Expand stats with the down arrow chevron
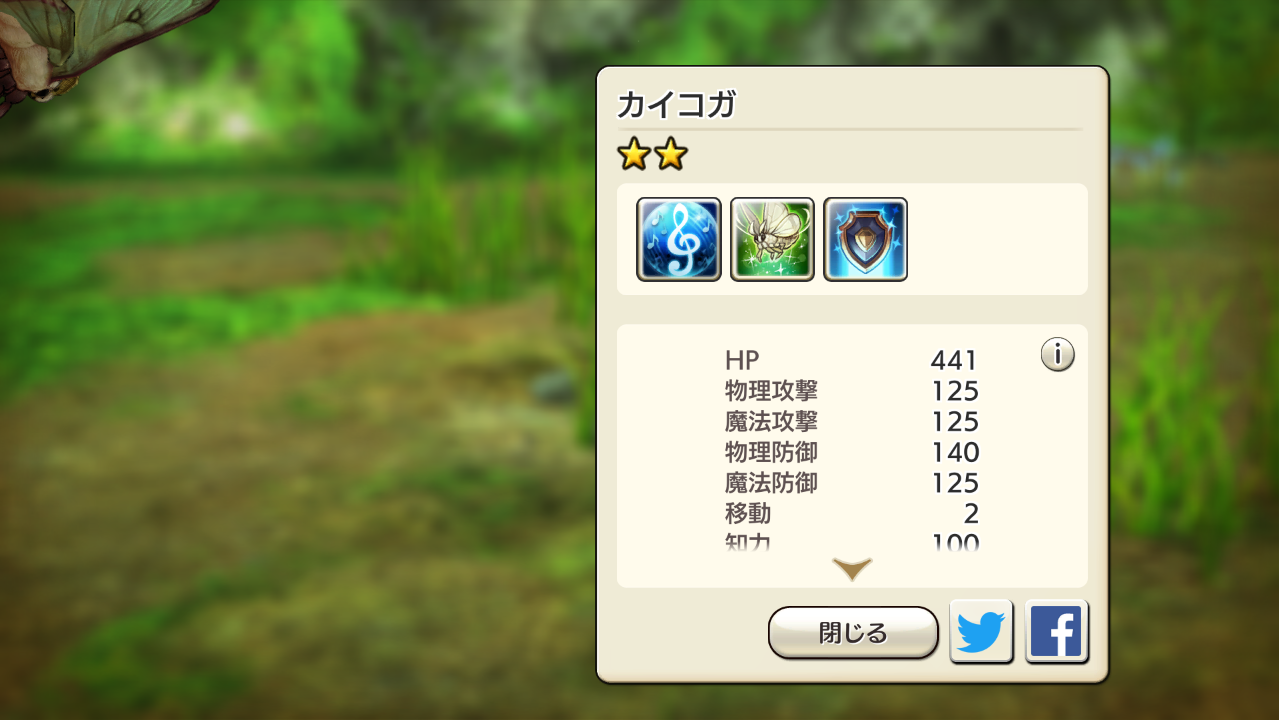 (x=852, y=570)
